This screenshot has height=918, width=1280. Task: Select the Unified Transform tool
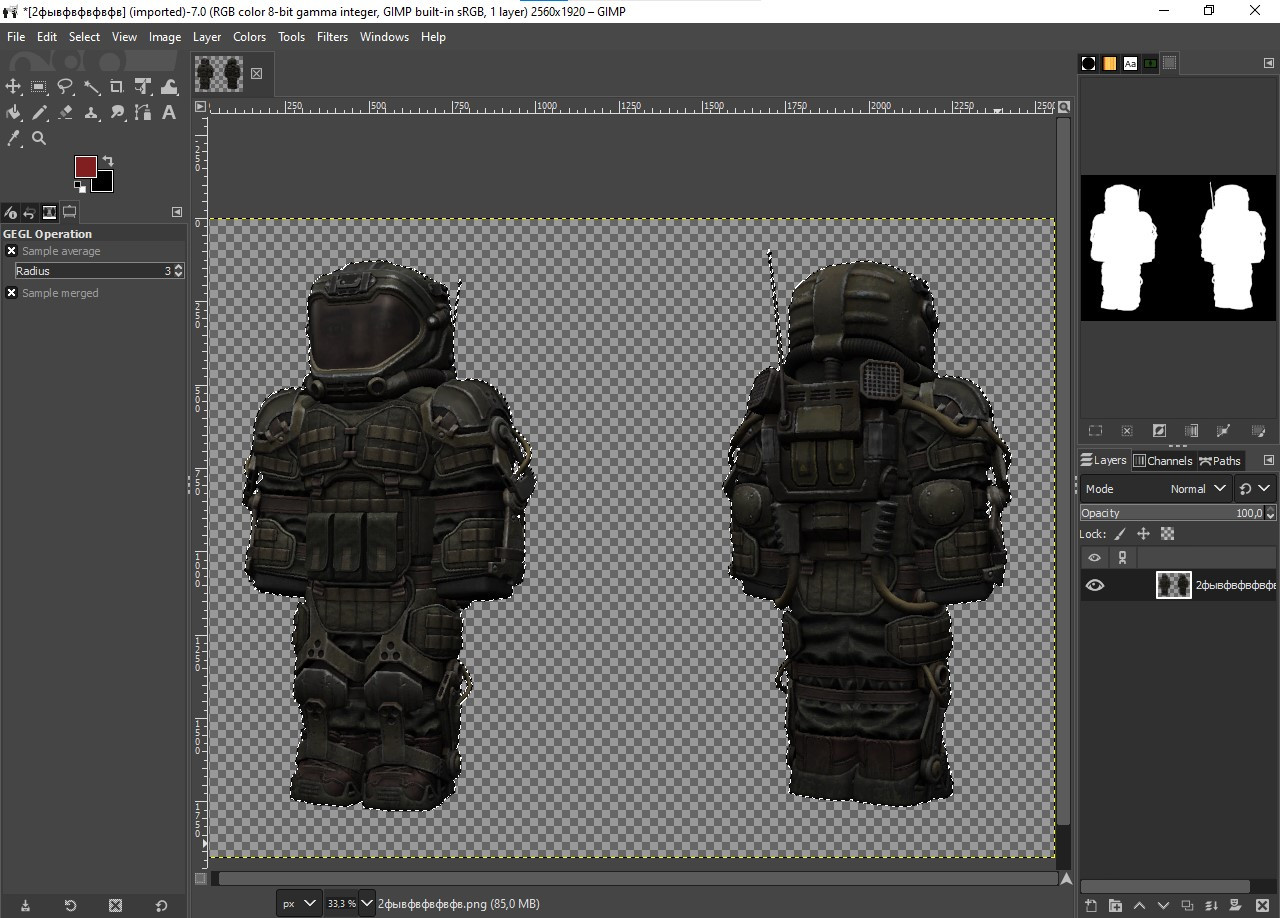click(143, 87)
